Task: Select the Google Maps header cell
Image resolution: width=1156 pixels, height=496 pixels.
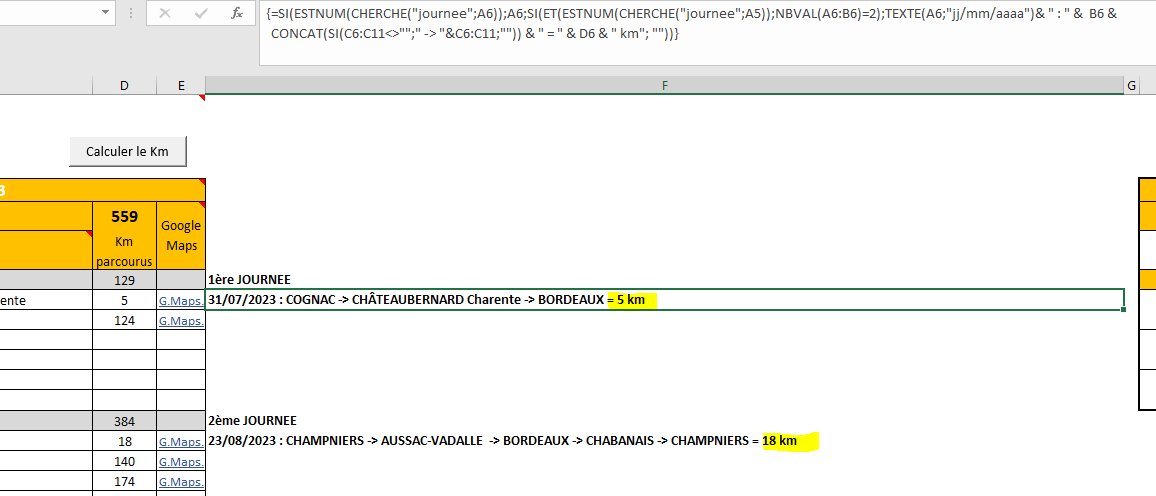Action: (181, 235)
